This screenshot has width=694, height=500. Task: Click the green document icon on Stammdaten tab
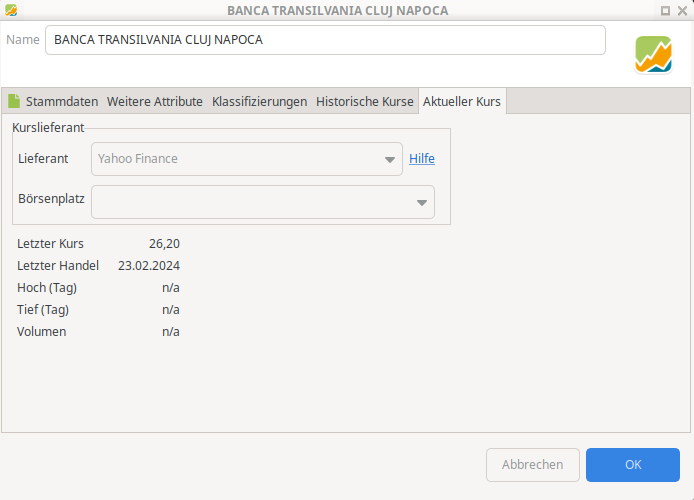point(14,101)
